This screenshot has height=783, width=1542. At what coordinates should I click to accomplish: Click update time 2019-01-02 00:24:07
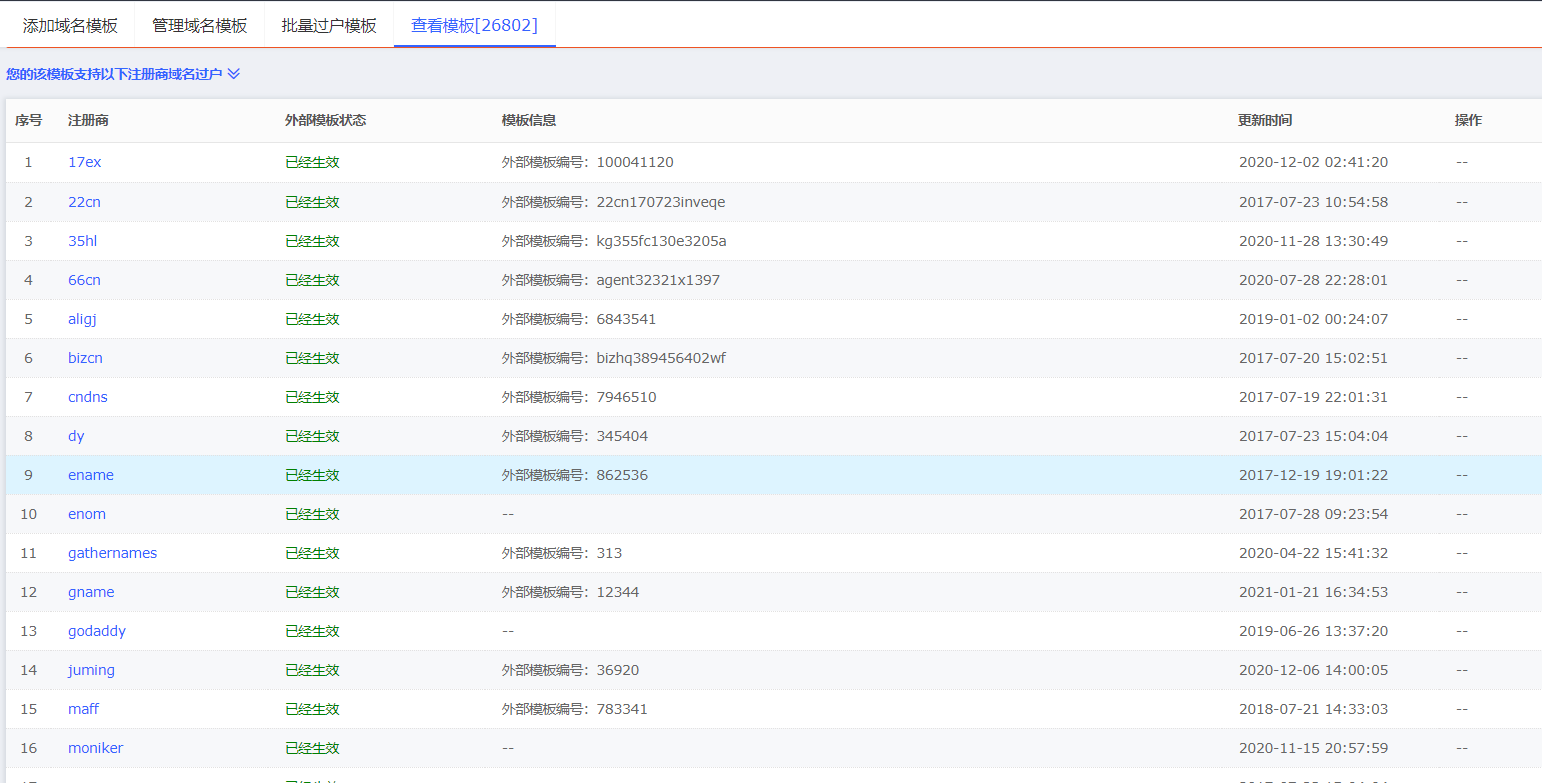tap(1313, 319)
